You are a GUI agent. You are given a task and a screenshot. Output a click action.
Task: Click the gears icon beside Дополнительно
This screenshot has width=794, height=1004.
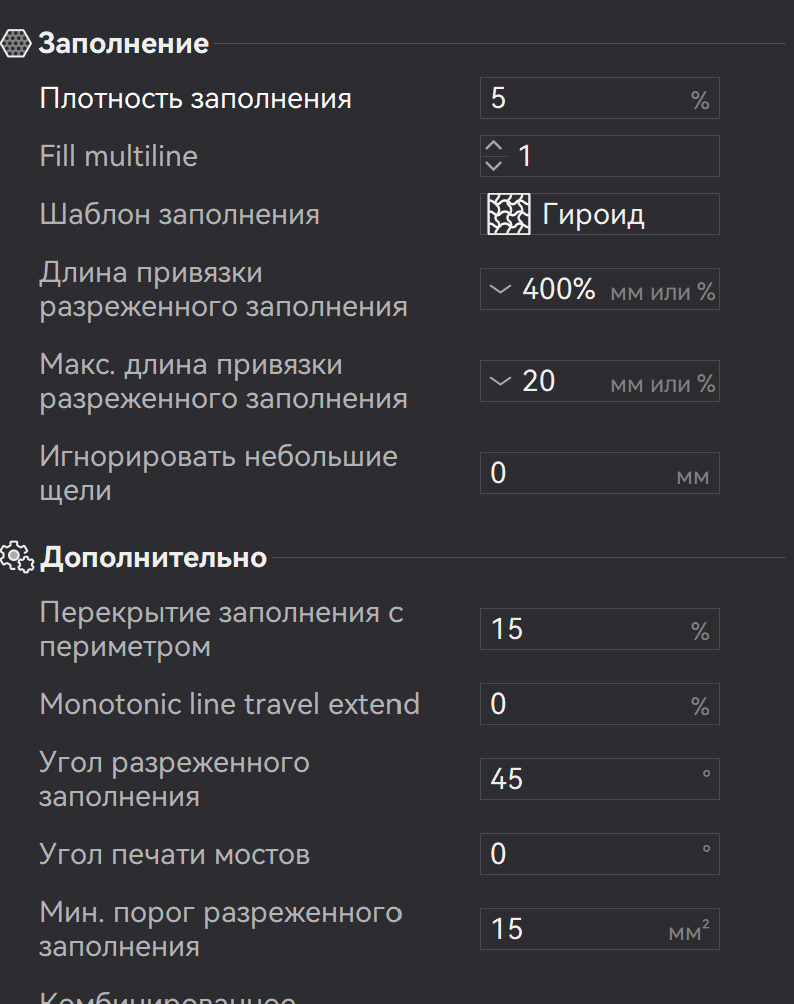pyautogui.click(x=17, y=557)
